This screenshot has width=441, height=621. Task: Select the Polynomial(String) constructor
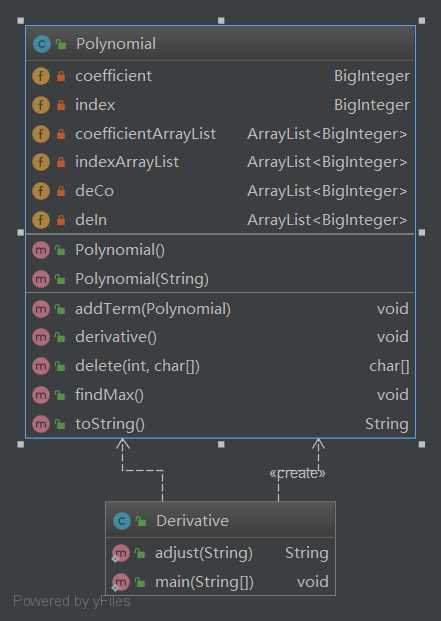pos(220,279)
